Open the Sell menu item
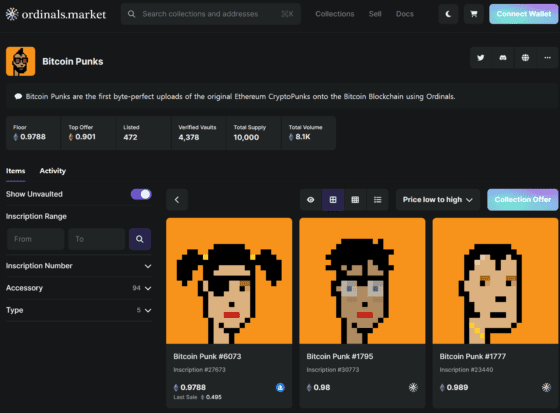 click(x=375, y=14)
